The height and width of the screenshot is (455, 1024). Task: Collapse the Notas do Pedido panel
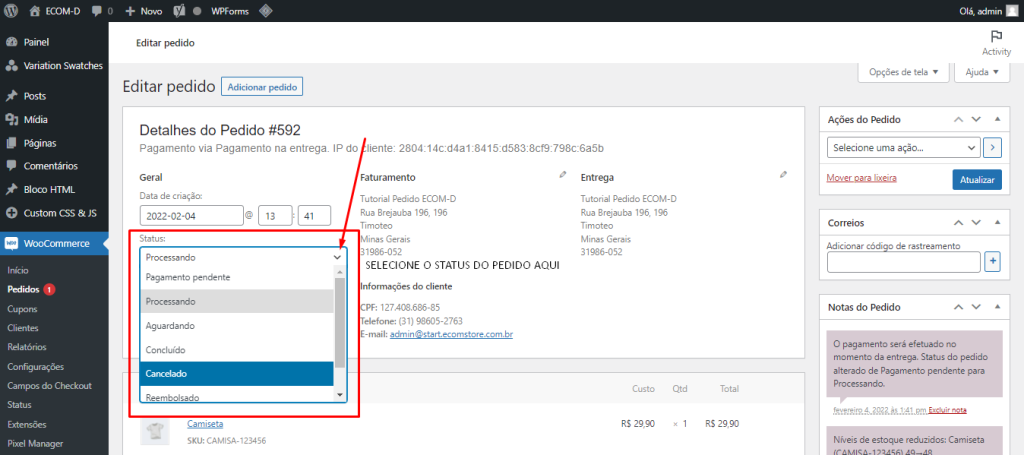pos(997,307)
